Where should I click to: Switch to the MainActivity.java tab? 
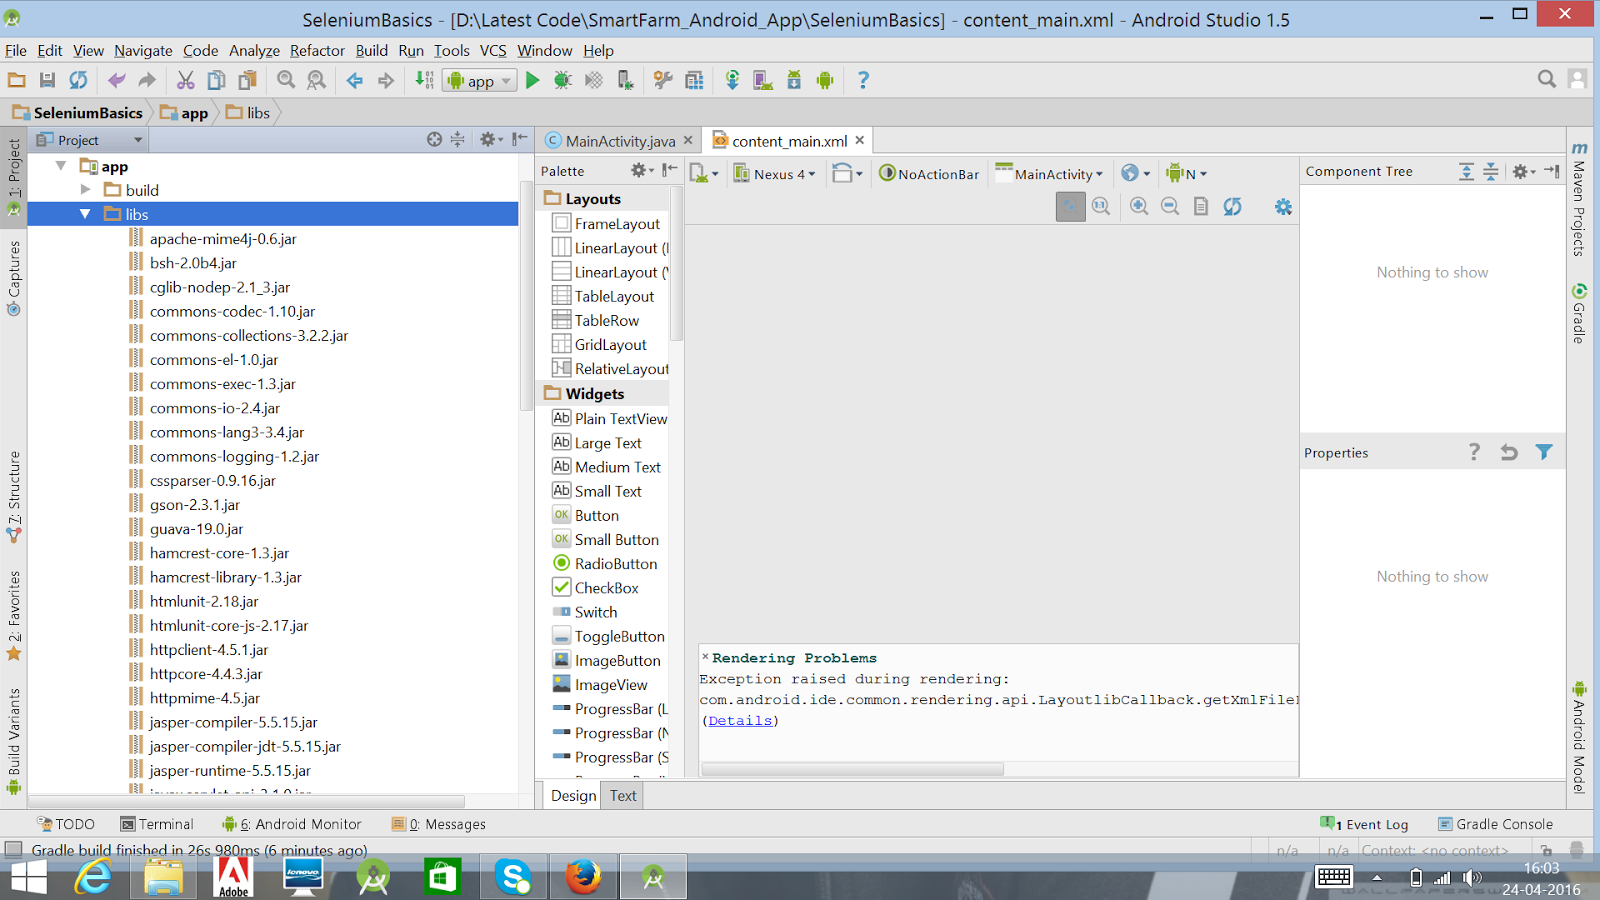[620, 141]
